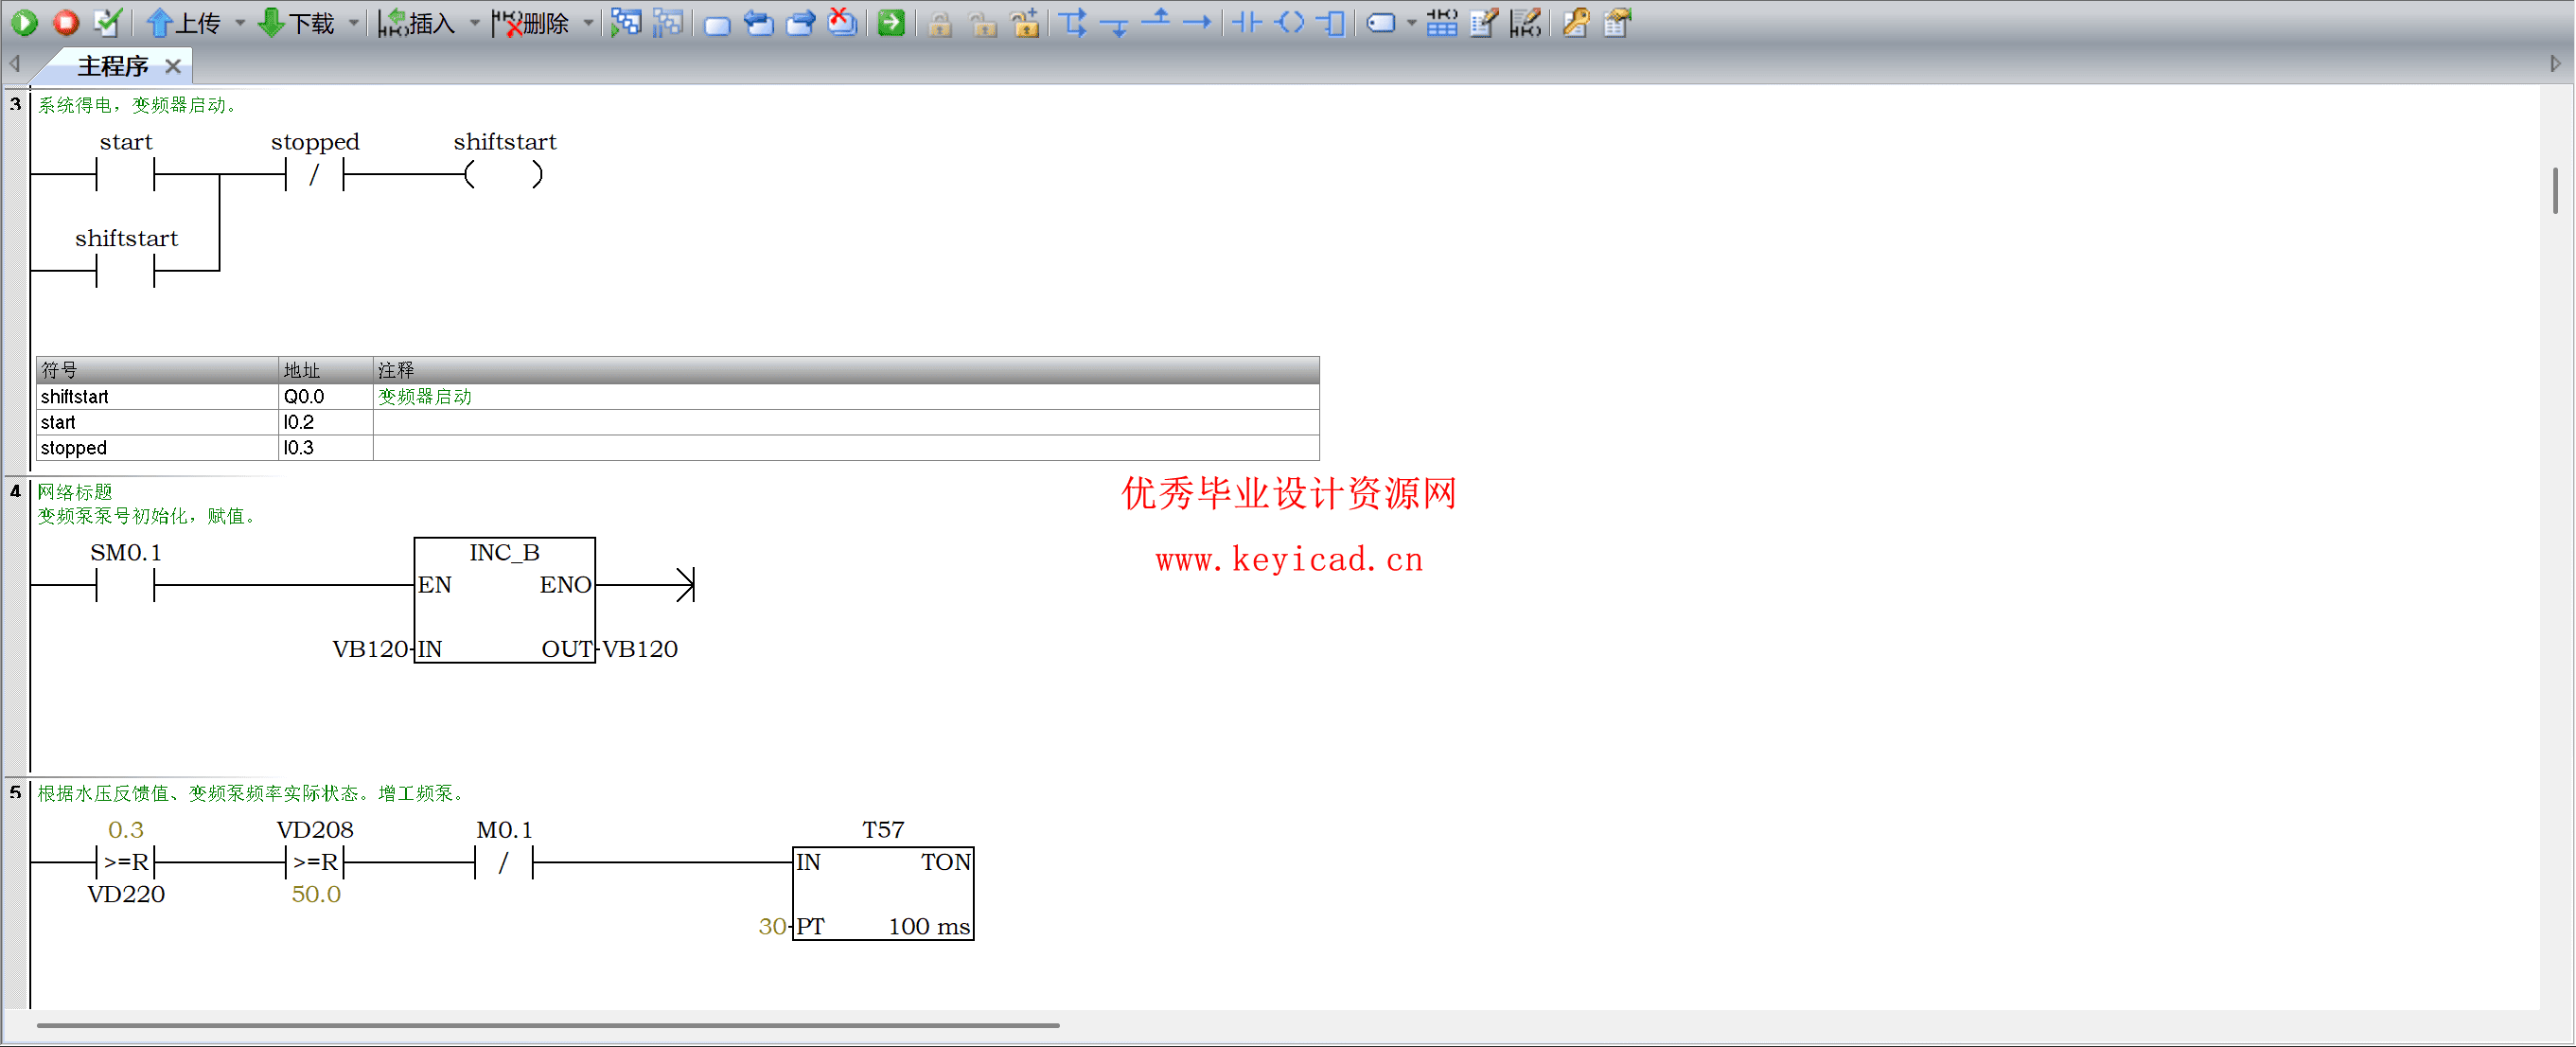This screenshot has width=2576, height=1047.
Task: Toggle network comments icon
Action: [1526, 22]
